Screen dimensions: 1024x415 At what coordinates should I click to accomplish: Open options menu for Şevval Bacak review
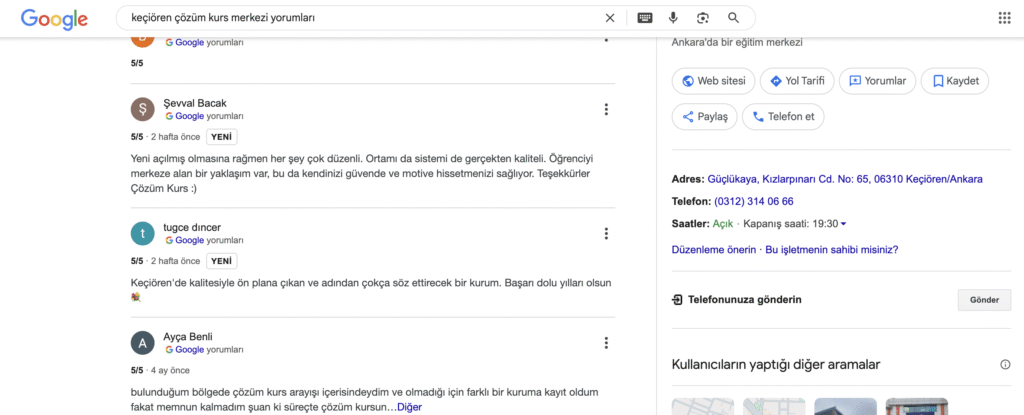606,109
